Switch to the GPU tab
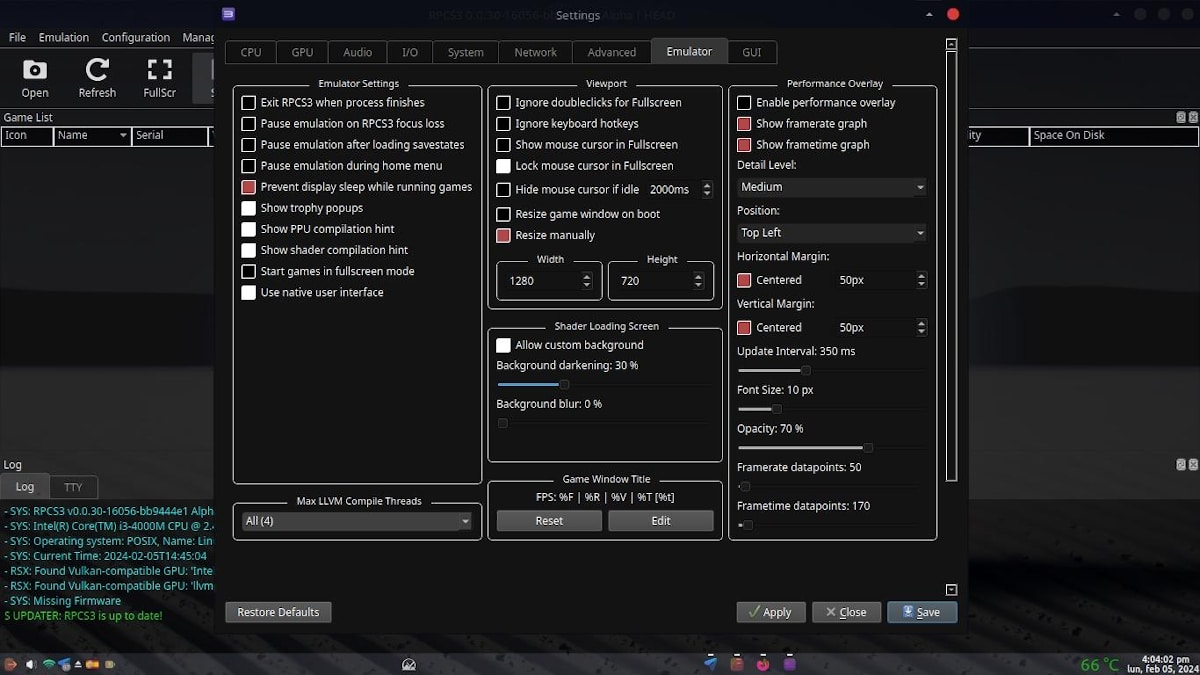 click(302, 52)
